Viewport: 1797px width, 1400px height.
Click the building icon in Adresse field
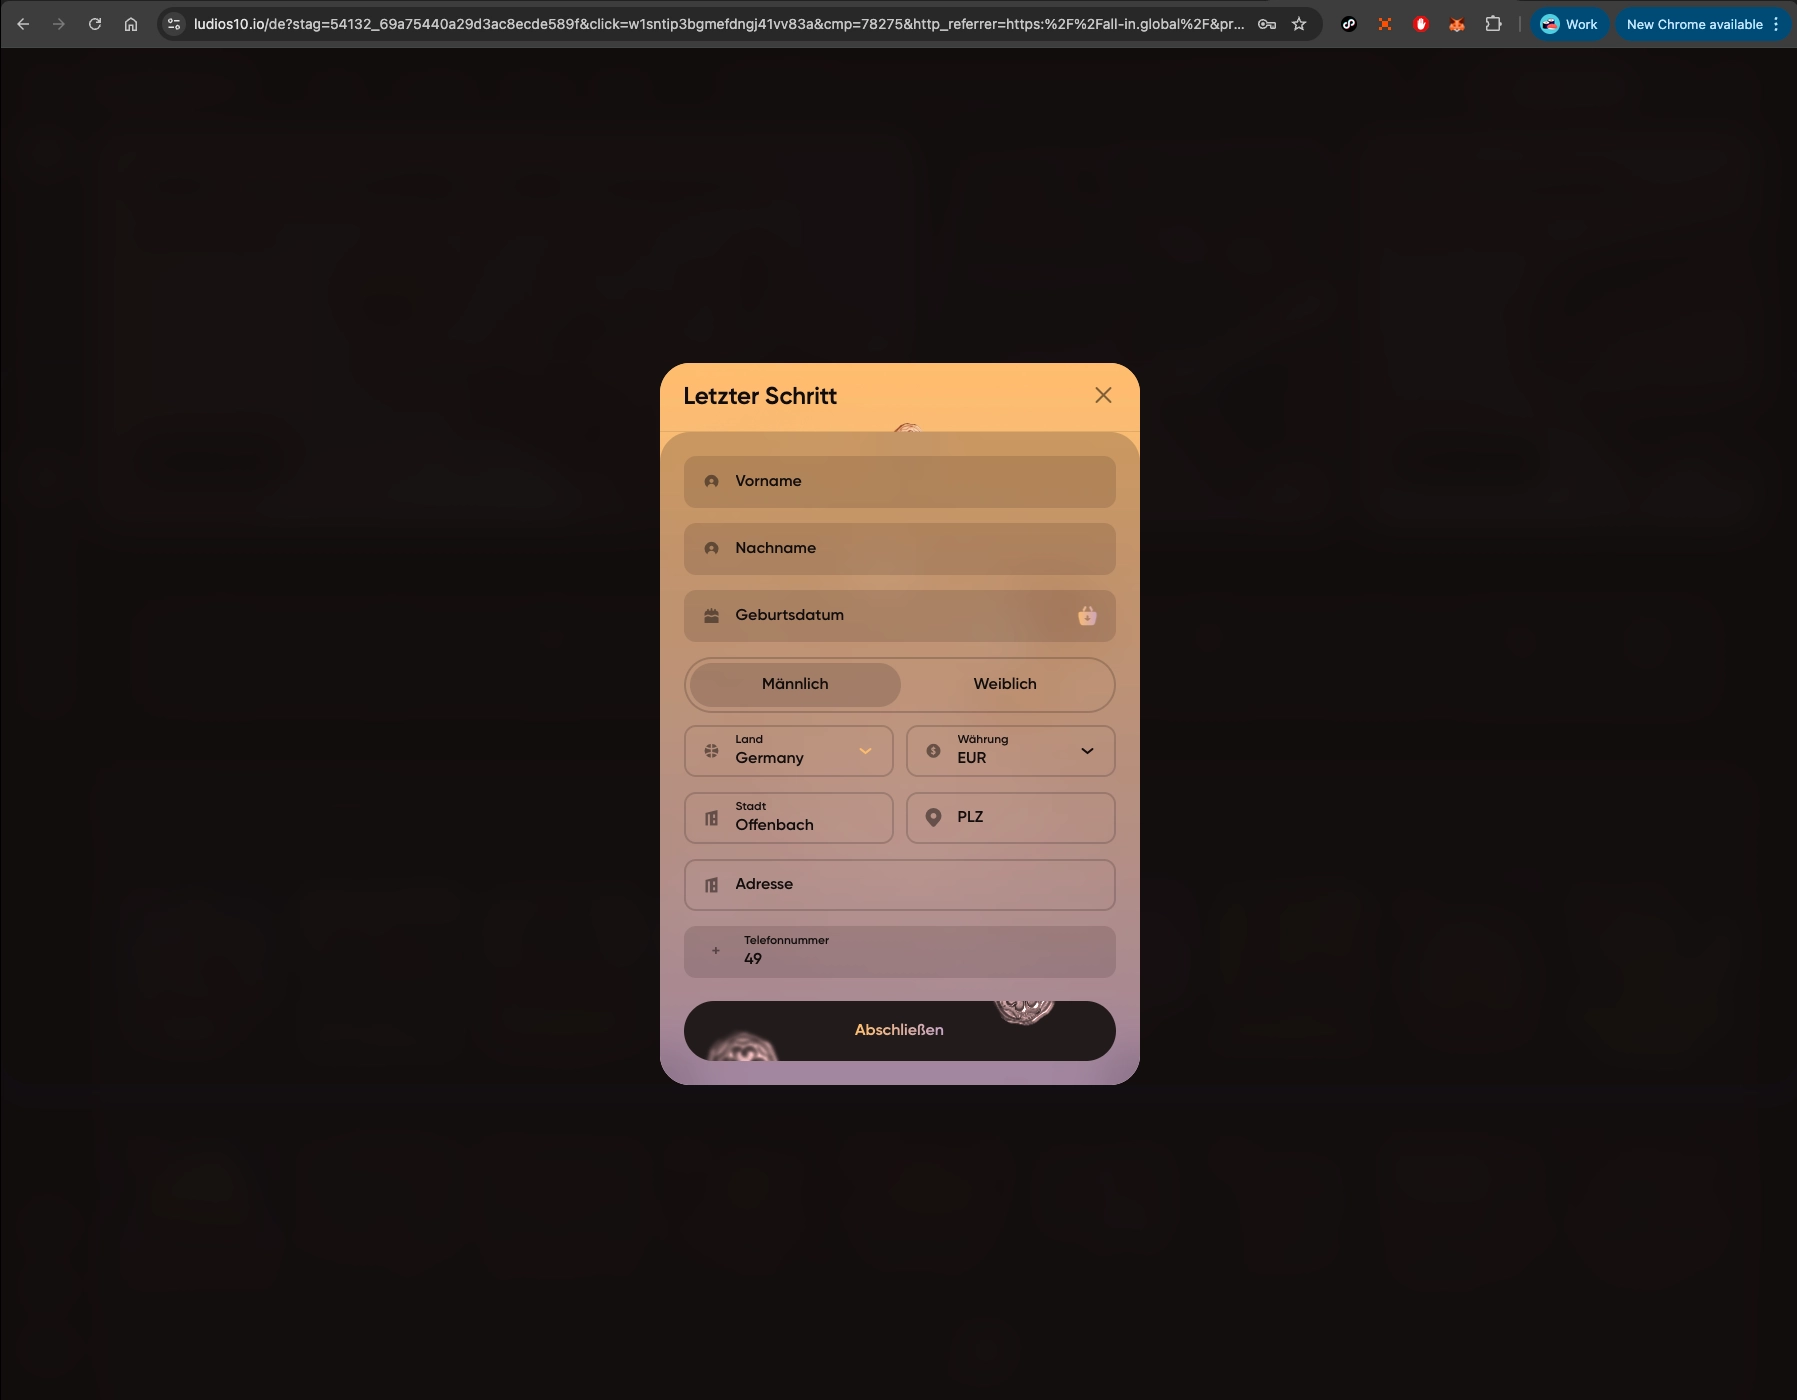(711, 885)
